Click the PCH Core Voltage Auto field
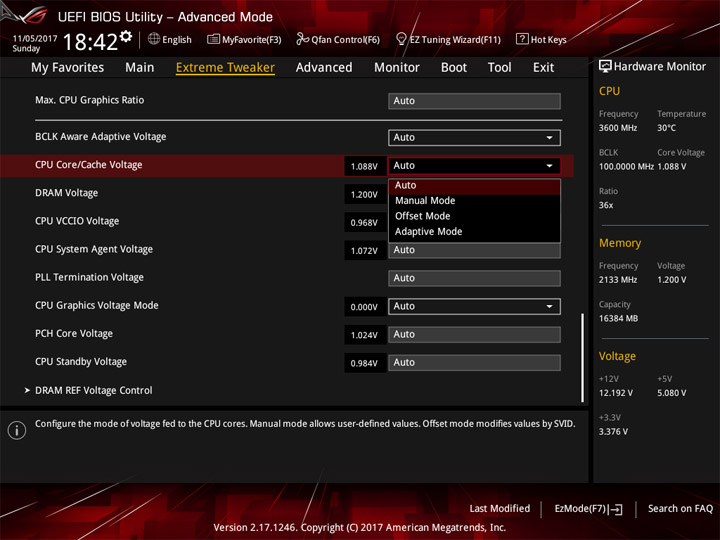This screenshot has height=540, width=720. 474,335
